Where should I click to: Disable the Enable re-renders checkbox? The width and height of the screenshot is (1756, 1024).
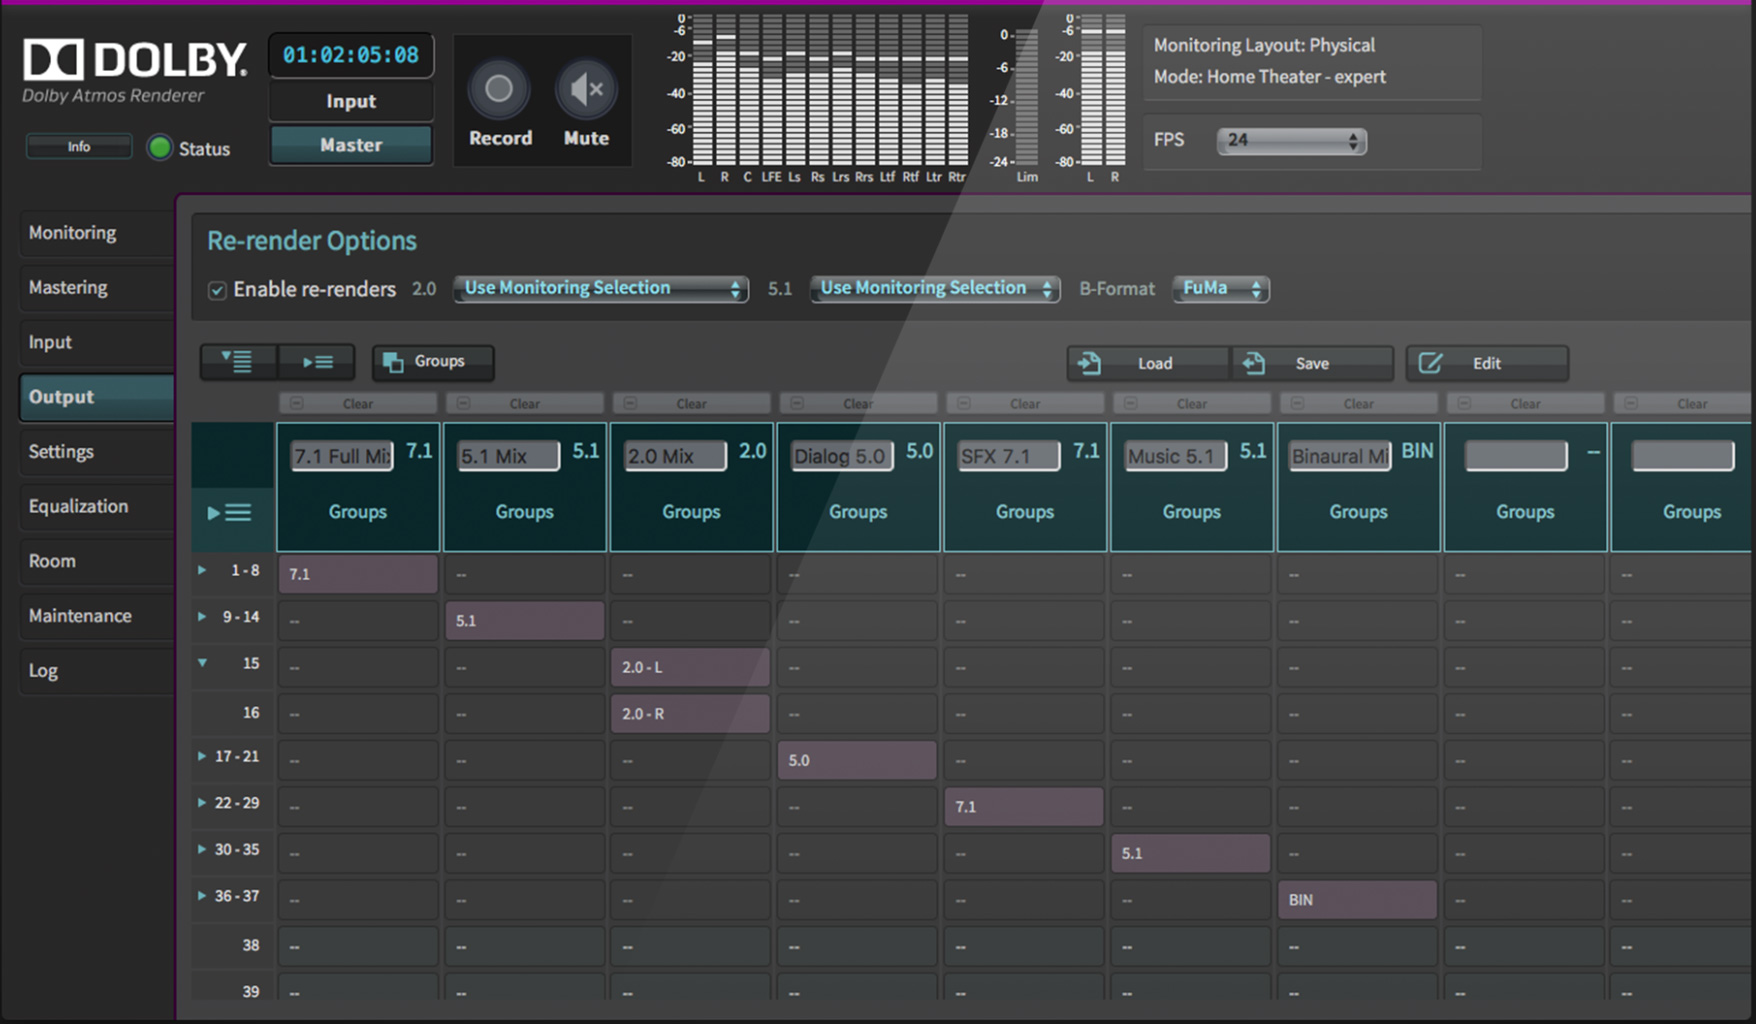pos(217,289)
